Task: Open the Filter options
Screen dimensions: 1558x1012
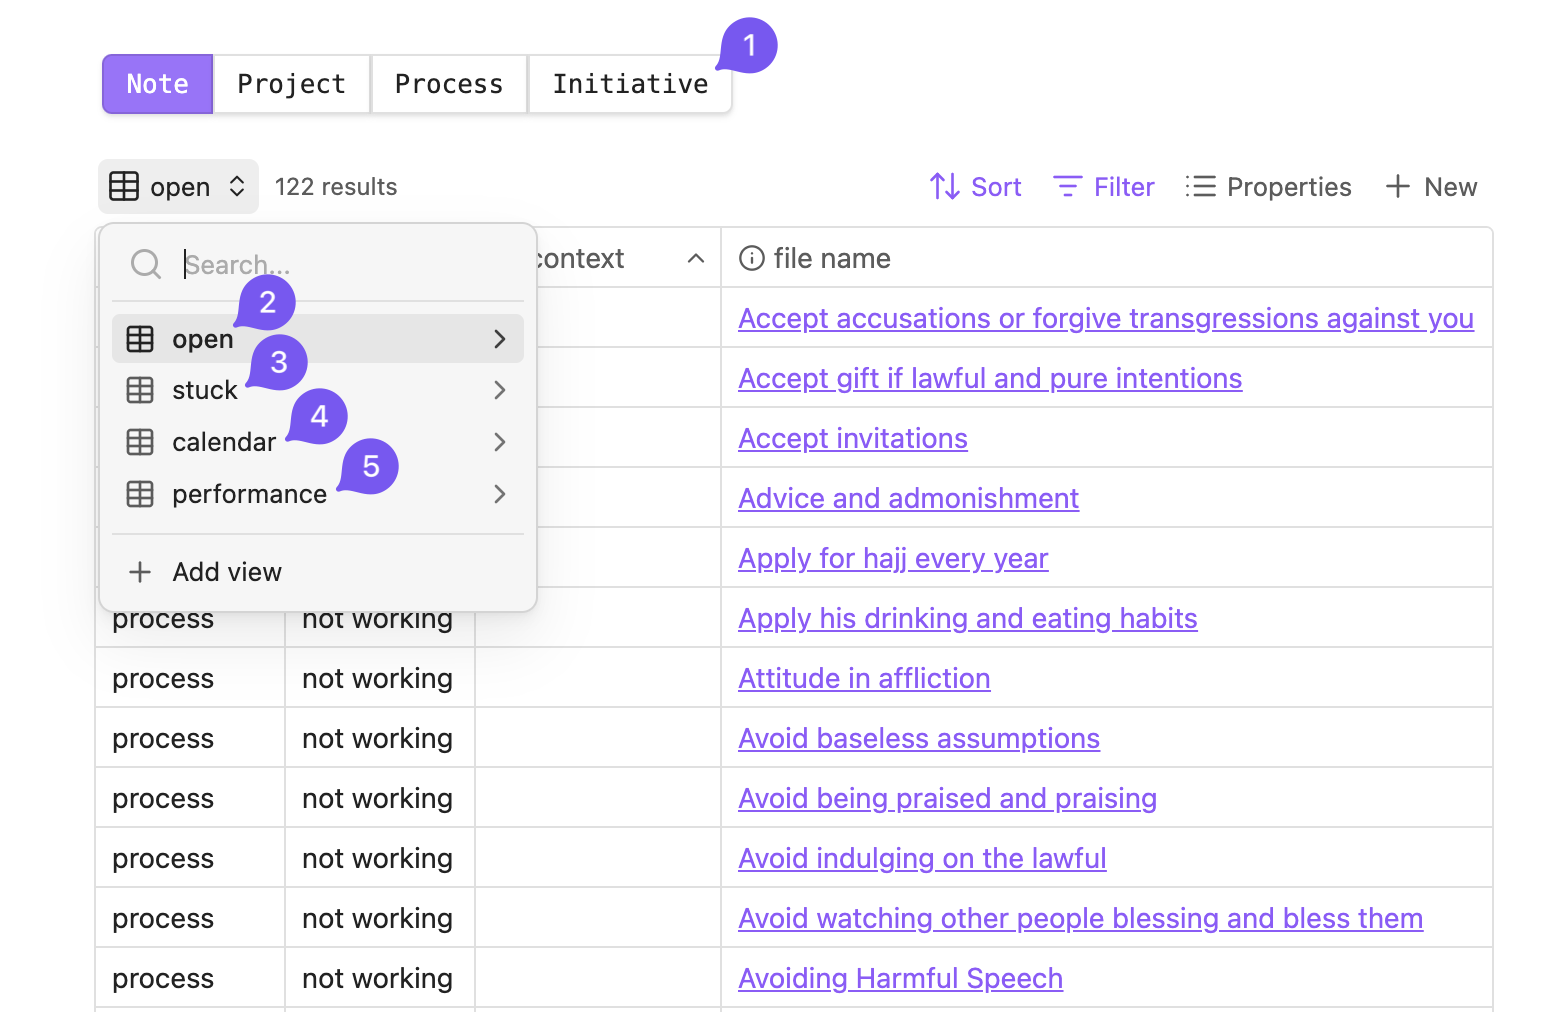Action: click(1103, 187)
